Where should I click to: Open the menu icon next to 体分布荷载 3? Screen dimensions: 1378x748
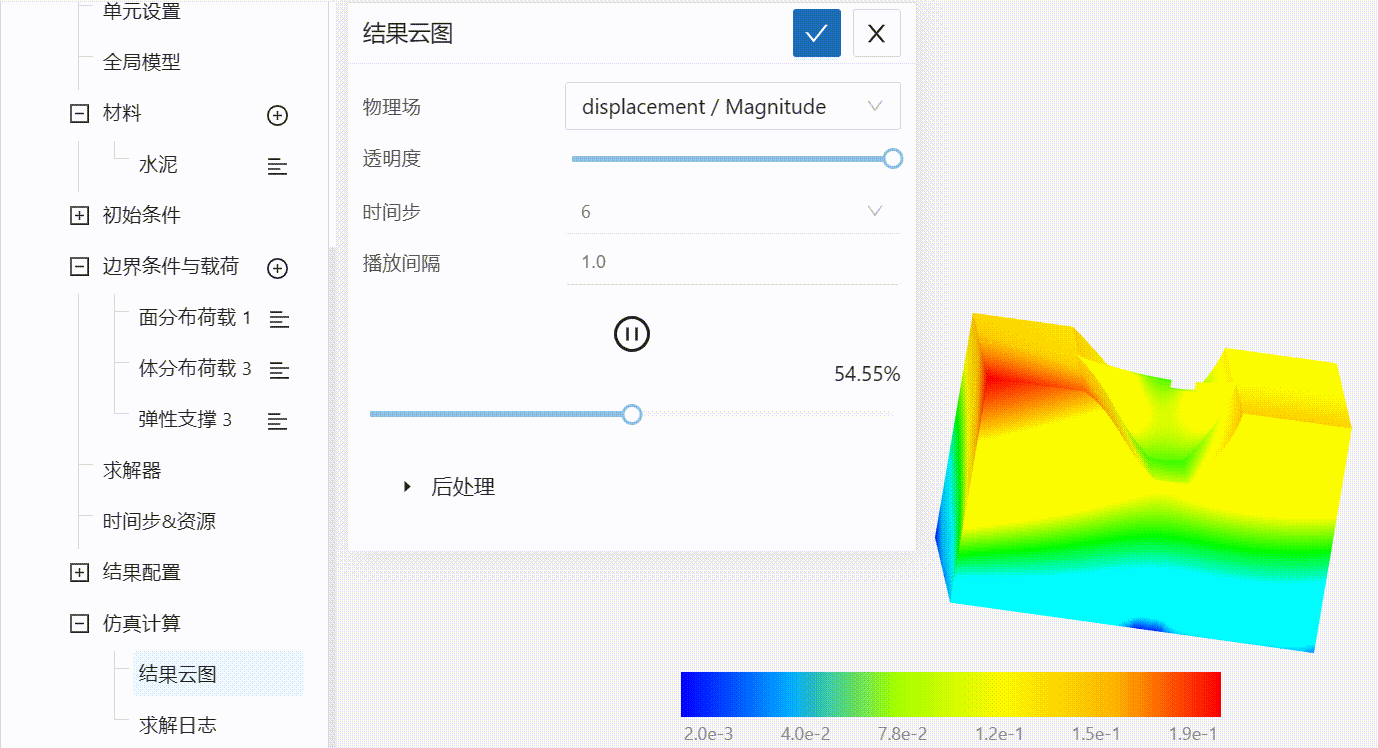(279, 371)
